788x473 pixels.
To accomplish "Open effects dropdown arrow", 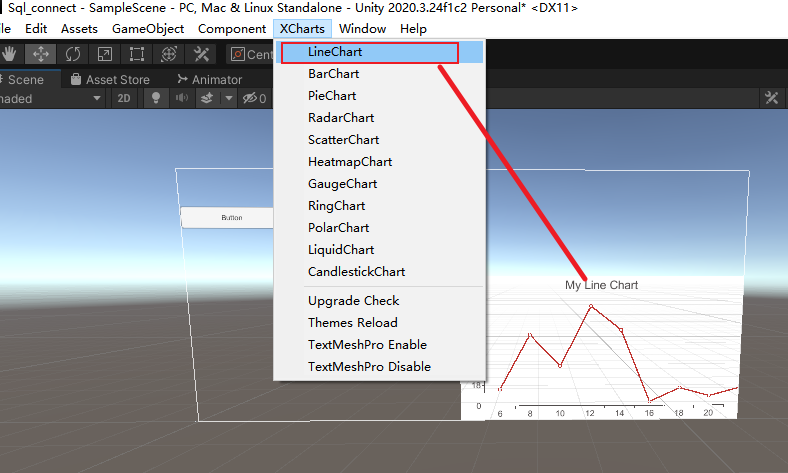I will click(x=229, y=99).
